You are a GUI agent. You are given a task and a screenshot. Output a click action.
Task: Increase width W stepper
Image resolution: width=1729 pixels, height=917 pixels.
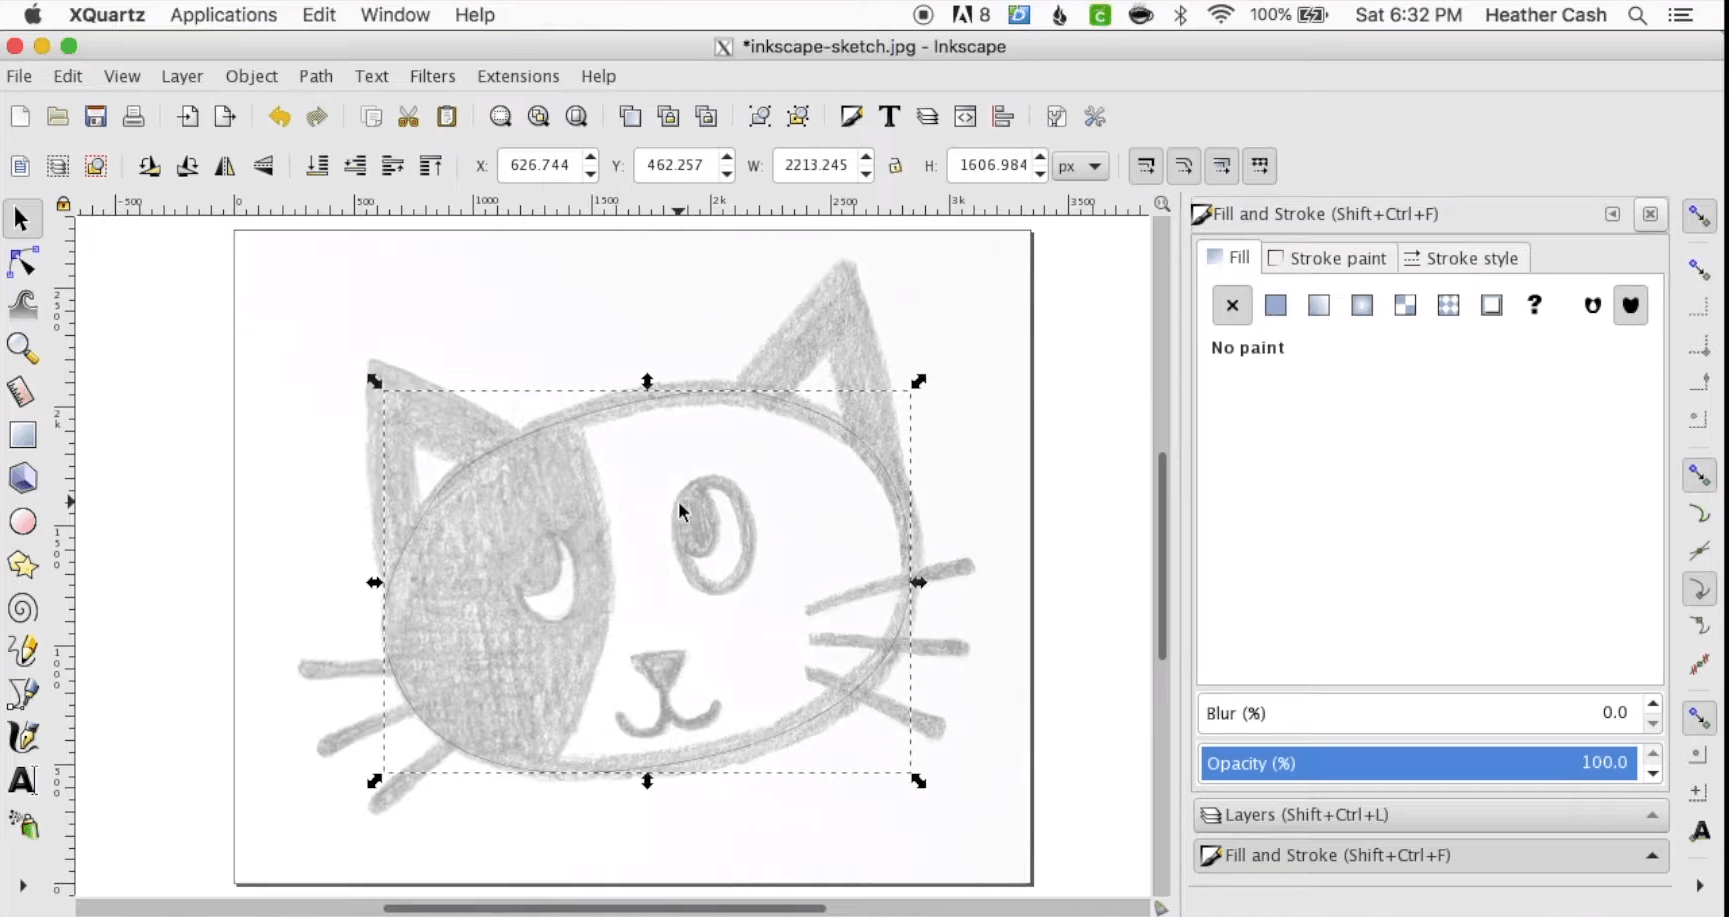(x=866, y=157)
